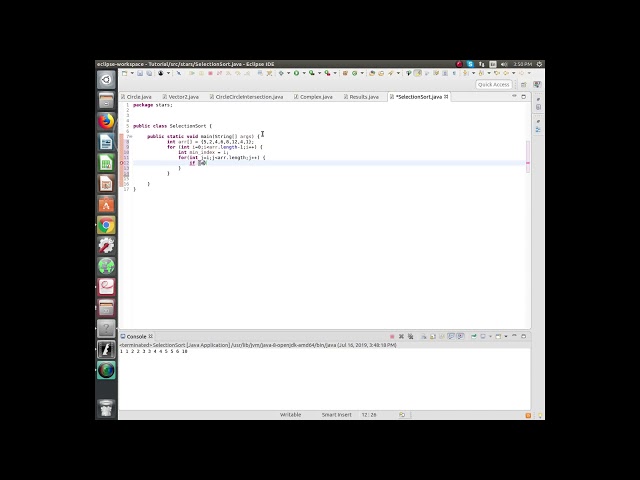Viewport: 640px width, 480px height.
Task: Toggle show console on standard out
Action: pyautogui.click(x=451, y=336)
